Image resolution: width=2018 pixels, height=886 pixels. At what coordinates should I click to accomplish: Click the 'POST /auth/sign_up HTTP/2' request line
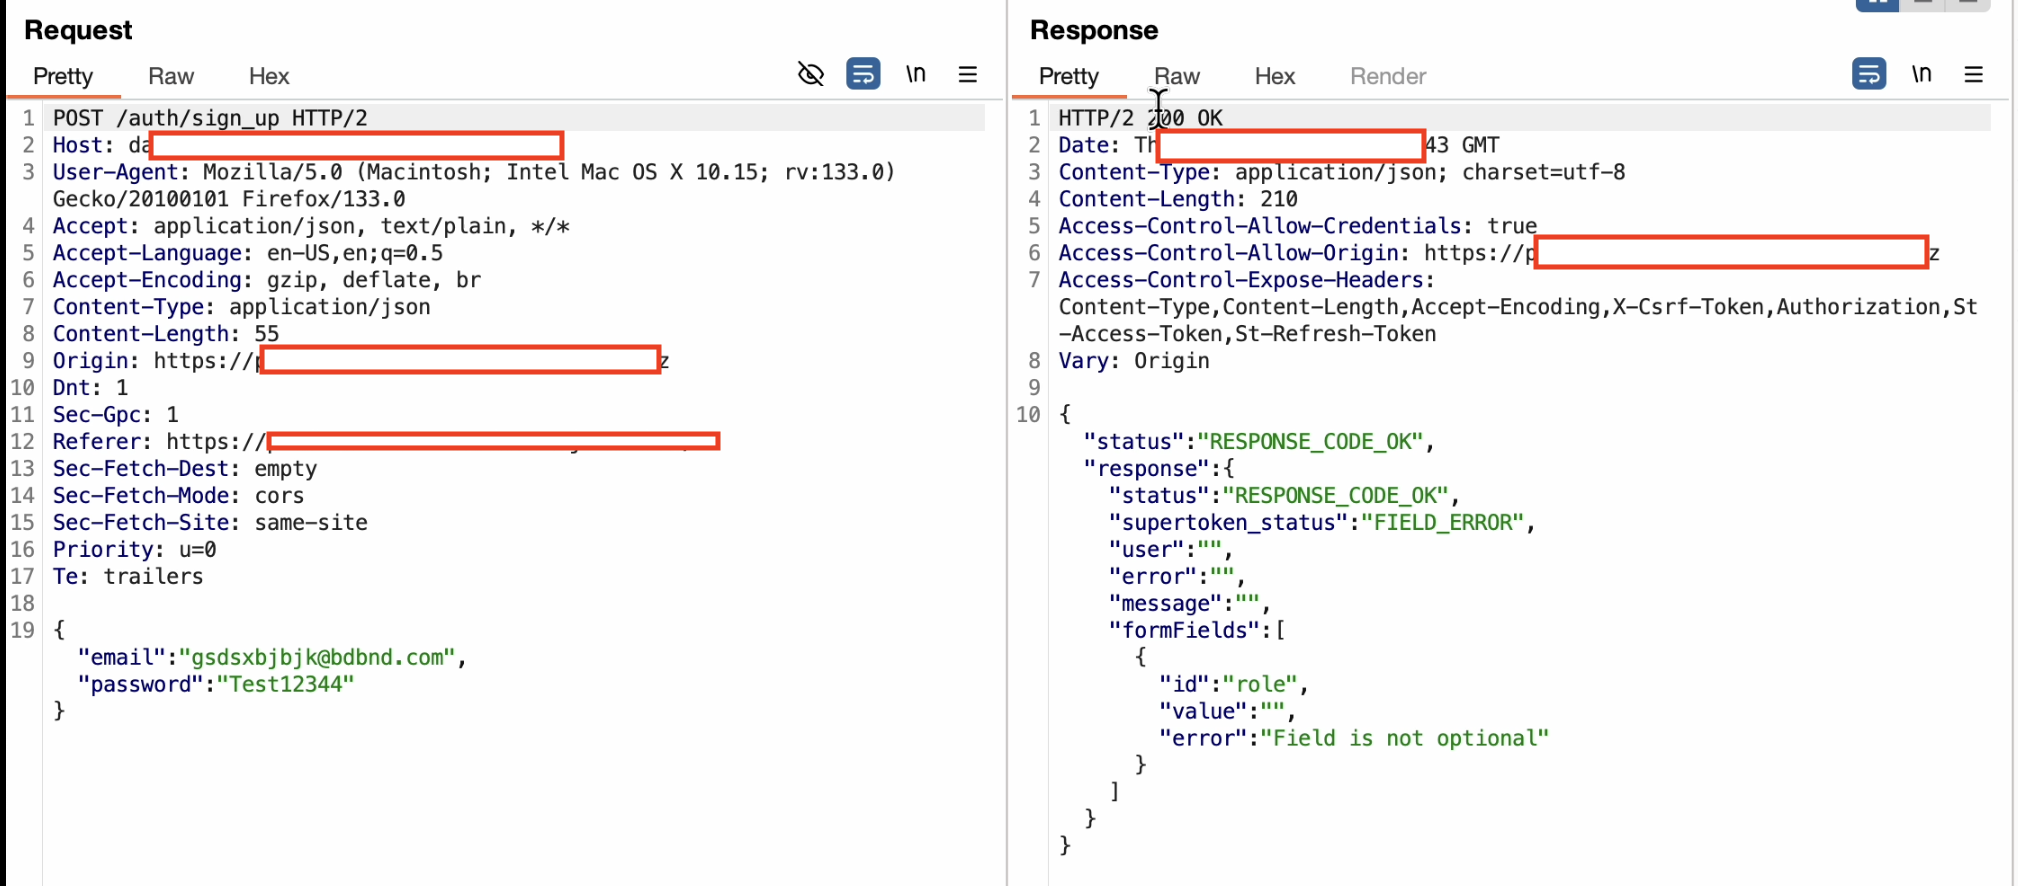(x=210, y=118)
